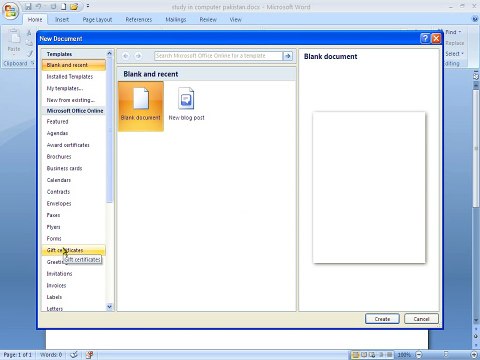Open zoom dialog via 100% label
The width and height of the screenshot is (480, 360).
404,355
